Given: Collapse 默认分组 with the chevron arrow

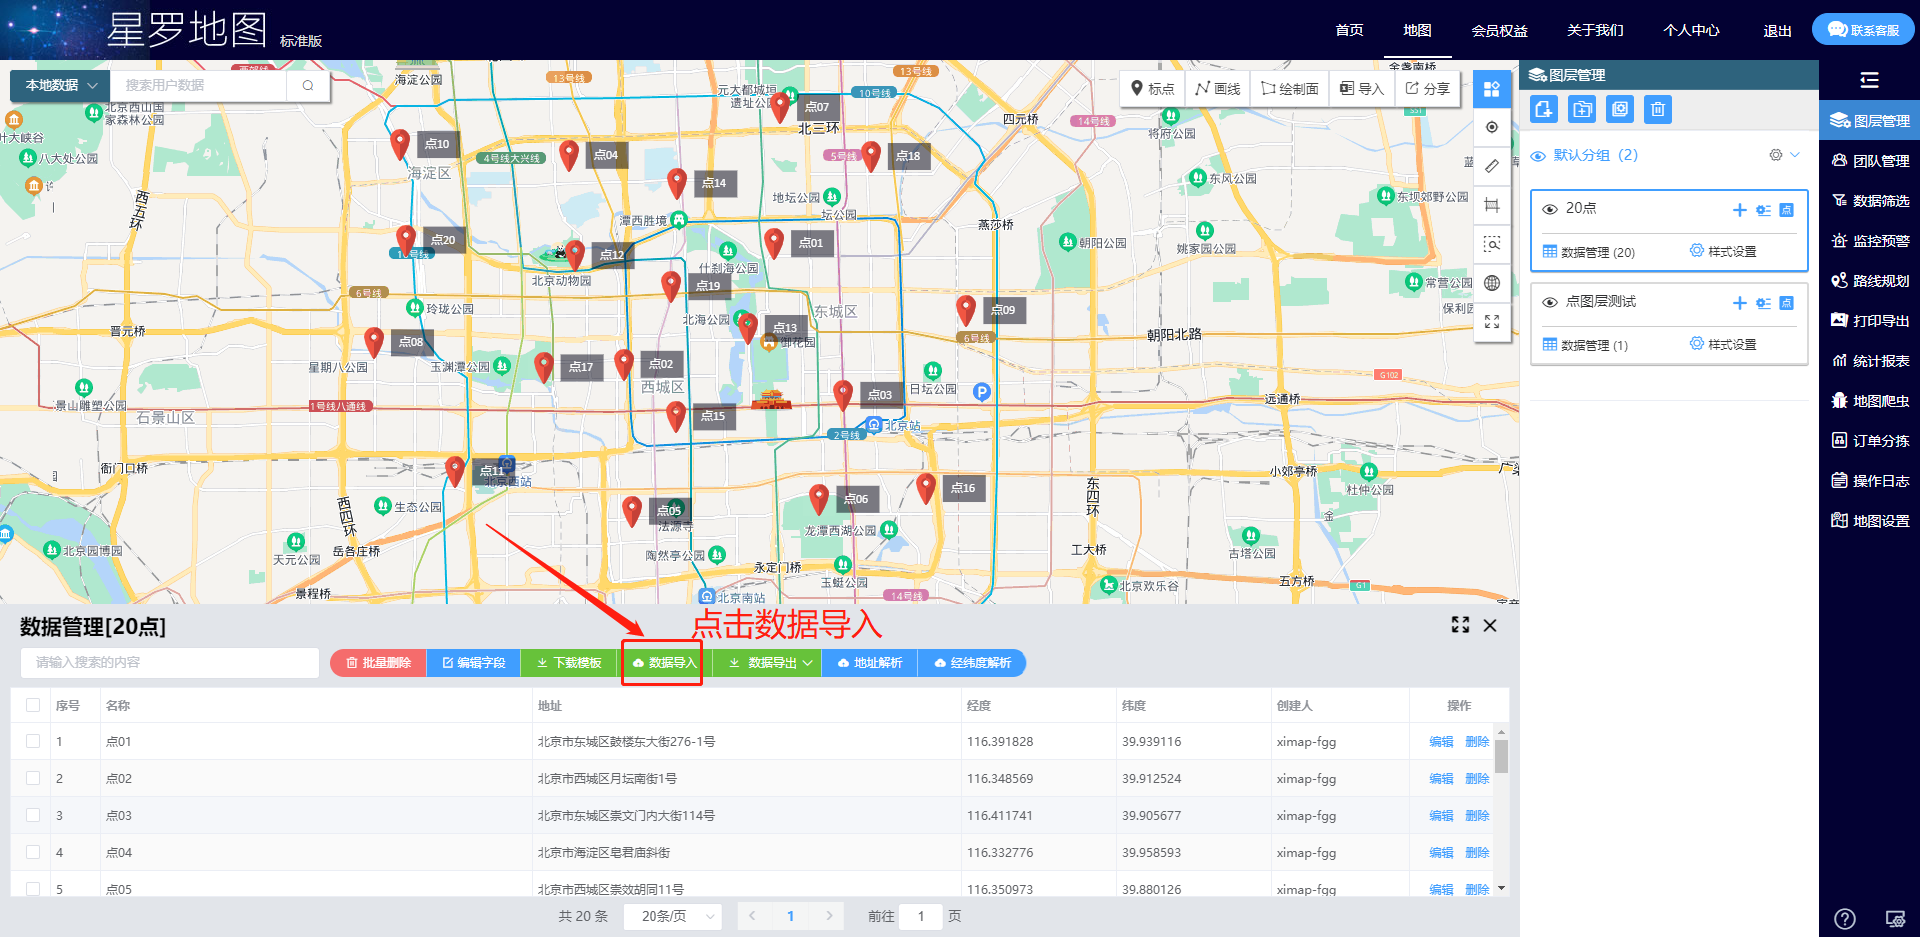Looking at the screenshot, I should (x=1795, y=155).
